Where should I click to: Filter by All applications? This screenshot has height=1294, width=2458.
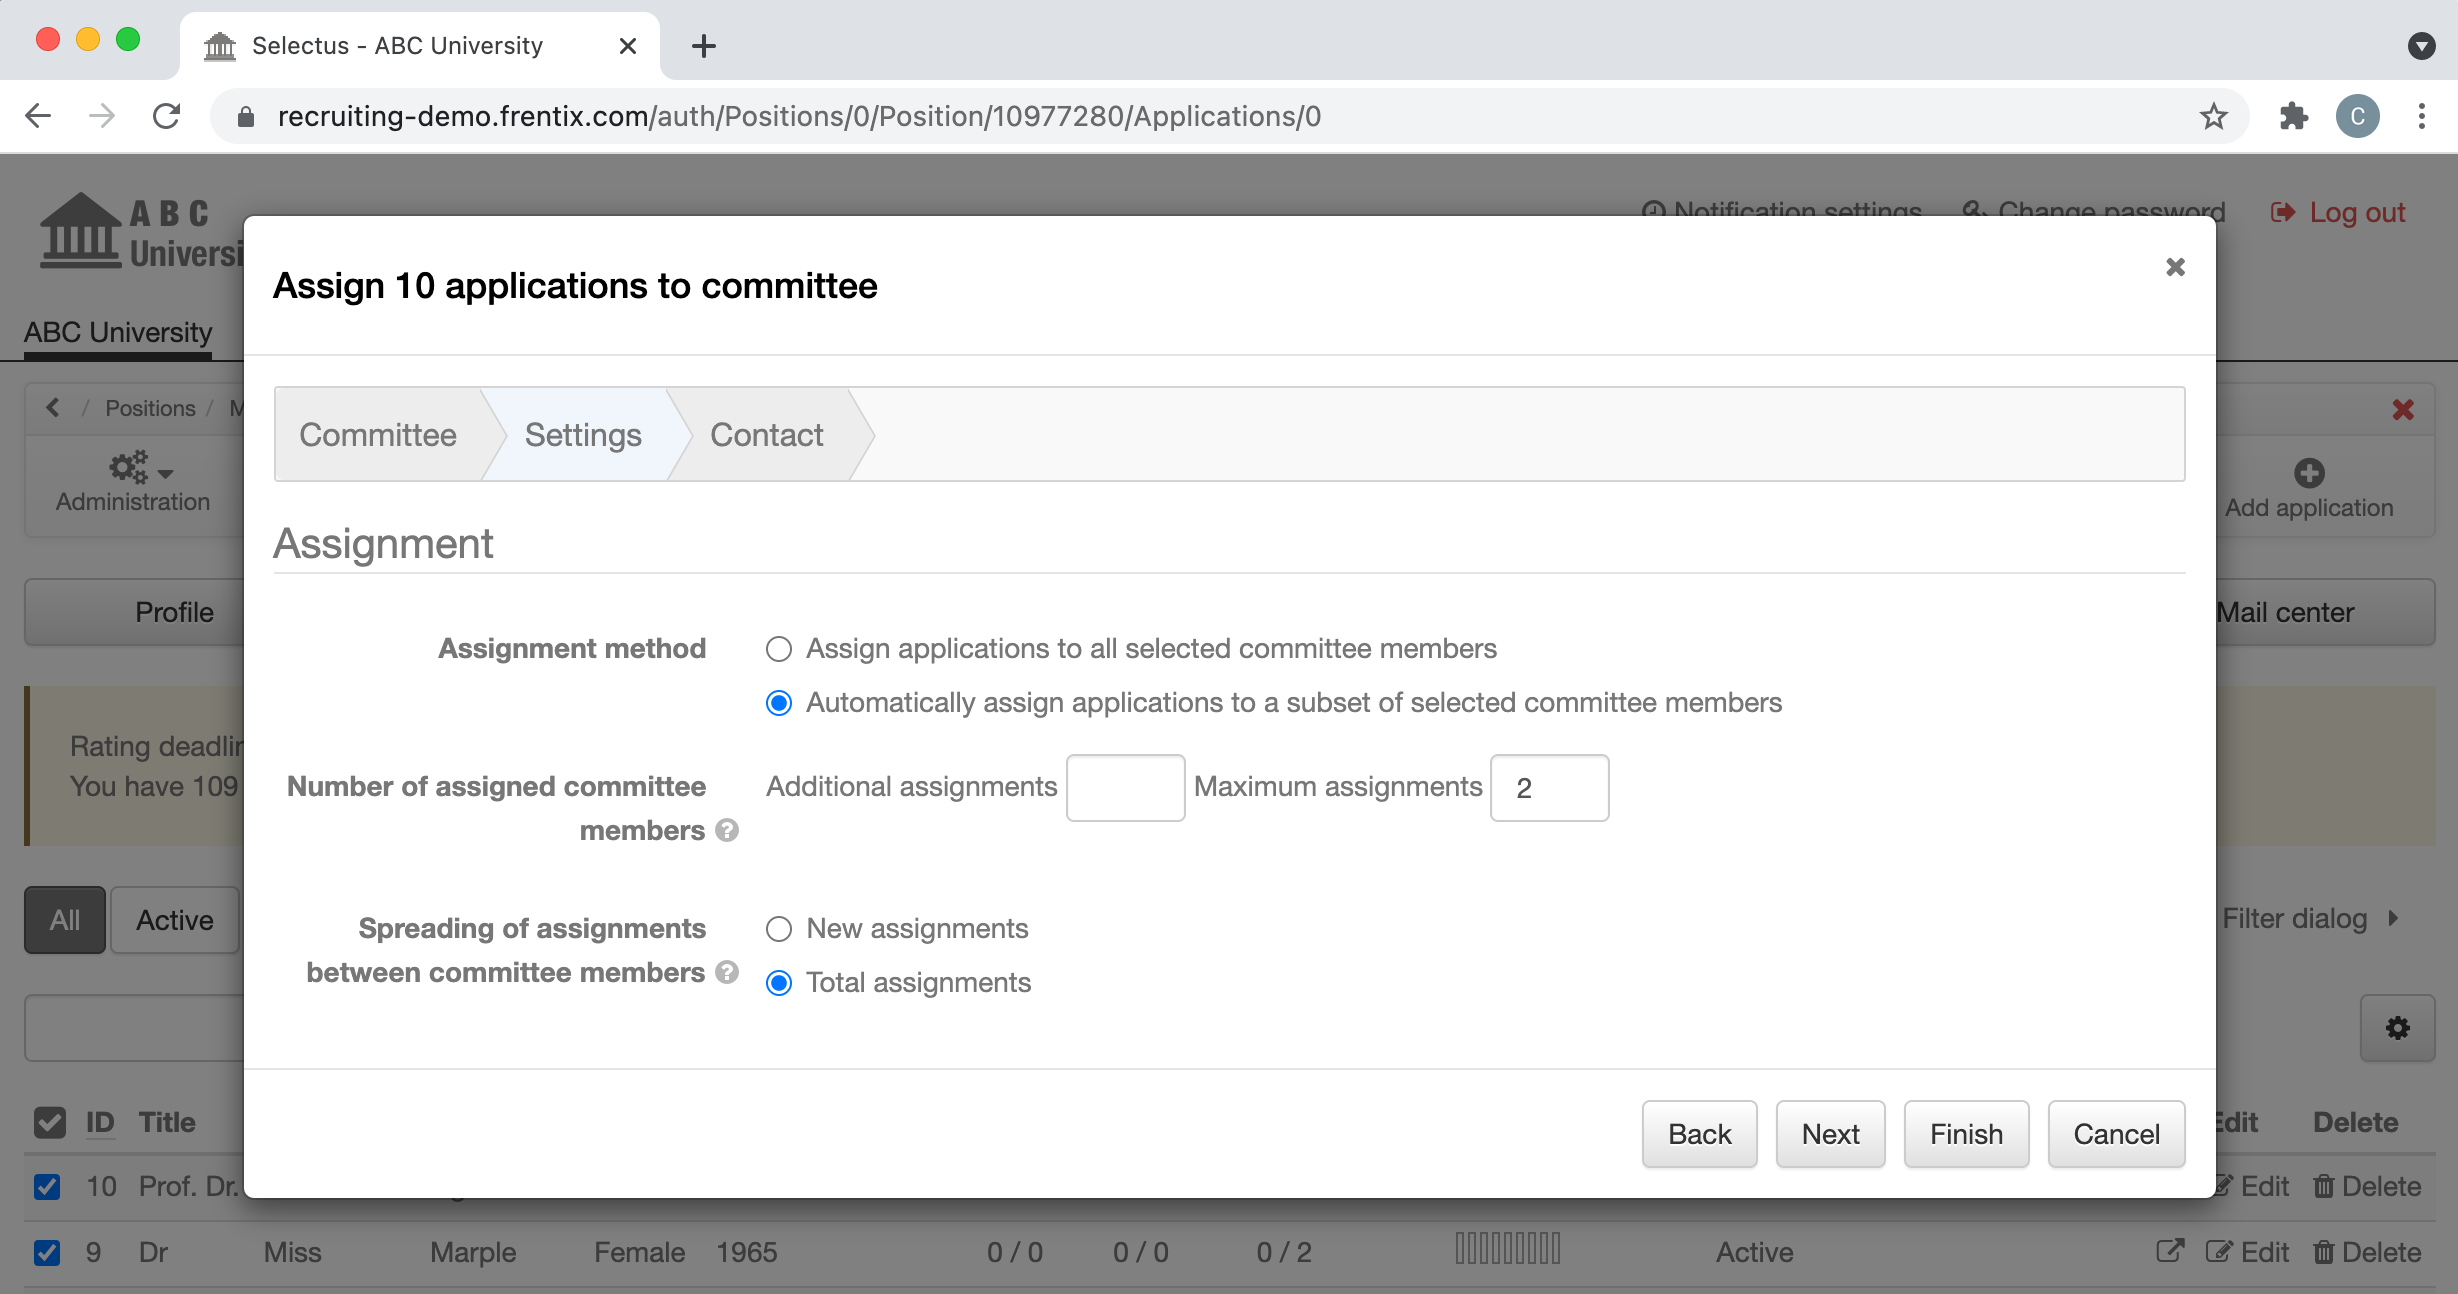(65, 920)
